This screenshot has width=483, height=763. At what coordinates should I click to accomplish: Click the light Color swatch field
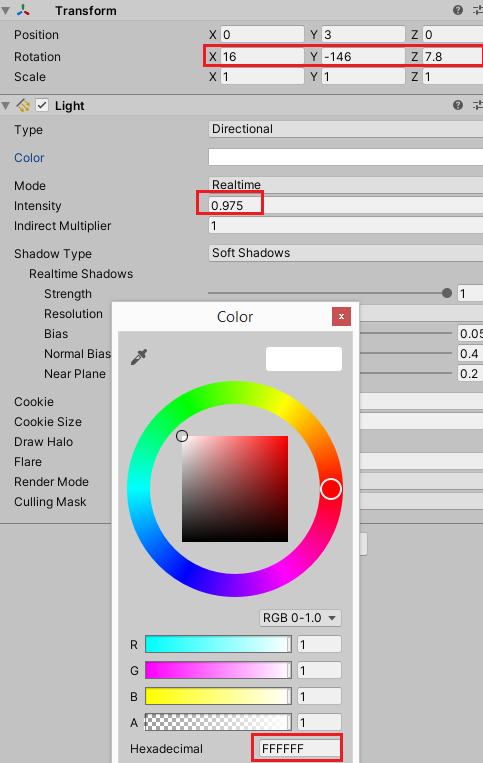[346, 157]
